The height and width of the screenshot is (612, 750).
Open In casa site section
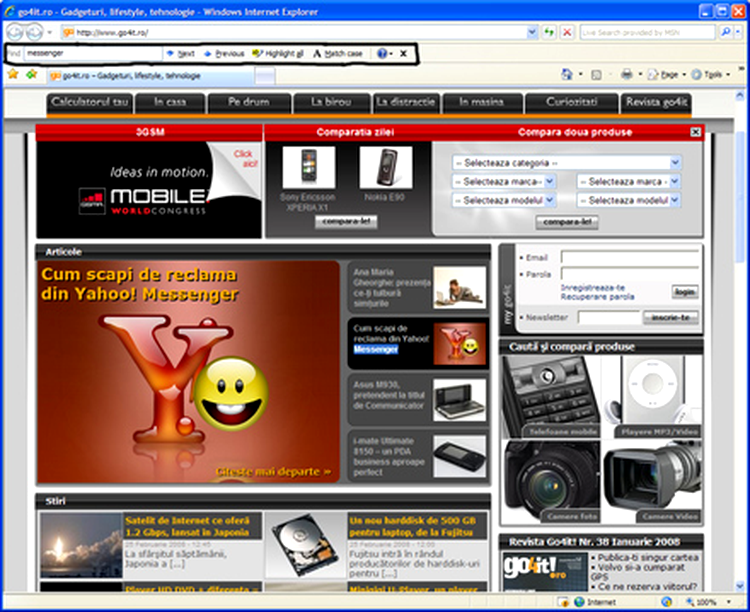(170, 102)
